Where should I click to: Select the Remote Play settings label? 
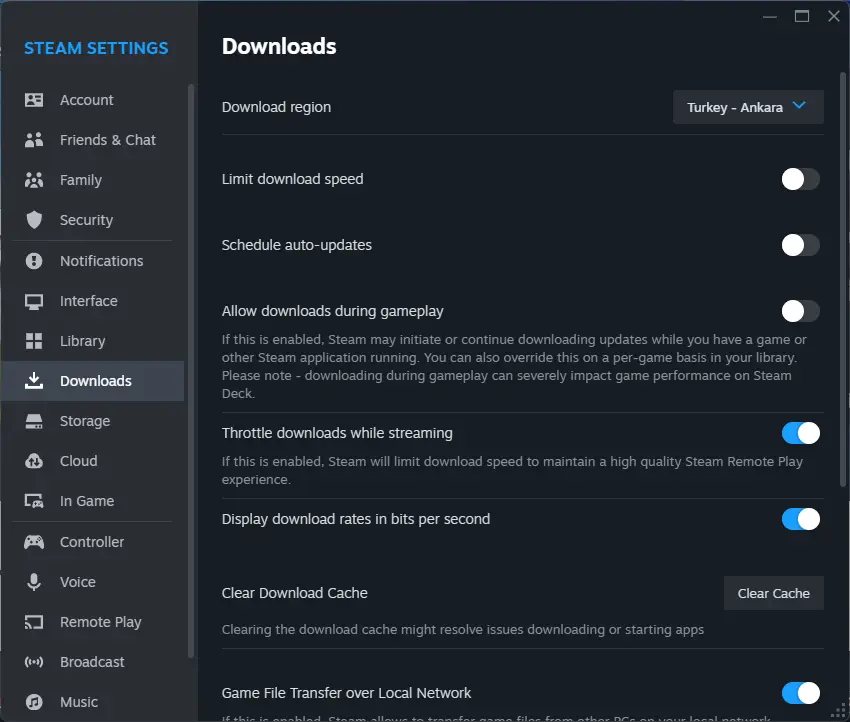point(101,622)
